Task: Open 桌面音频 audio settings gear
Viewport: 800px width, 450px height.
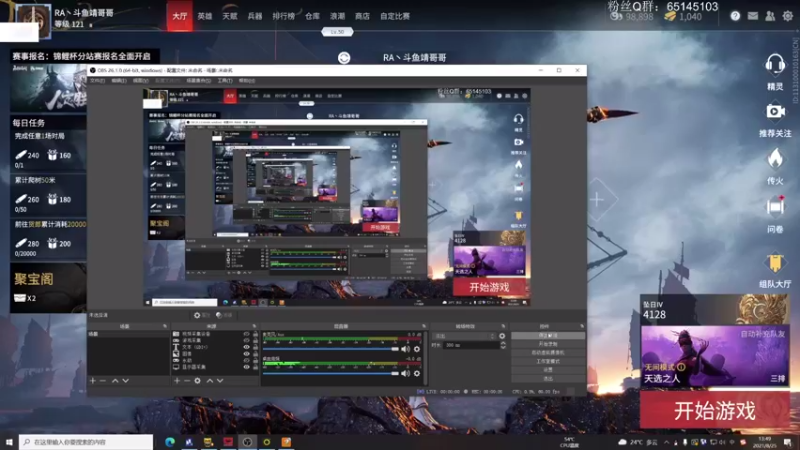Action: [x=417, y=373]
